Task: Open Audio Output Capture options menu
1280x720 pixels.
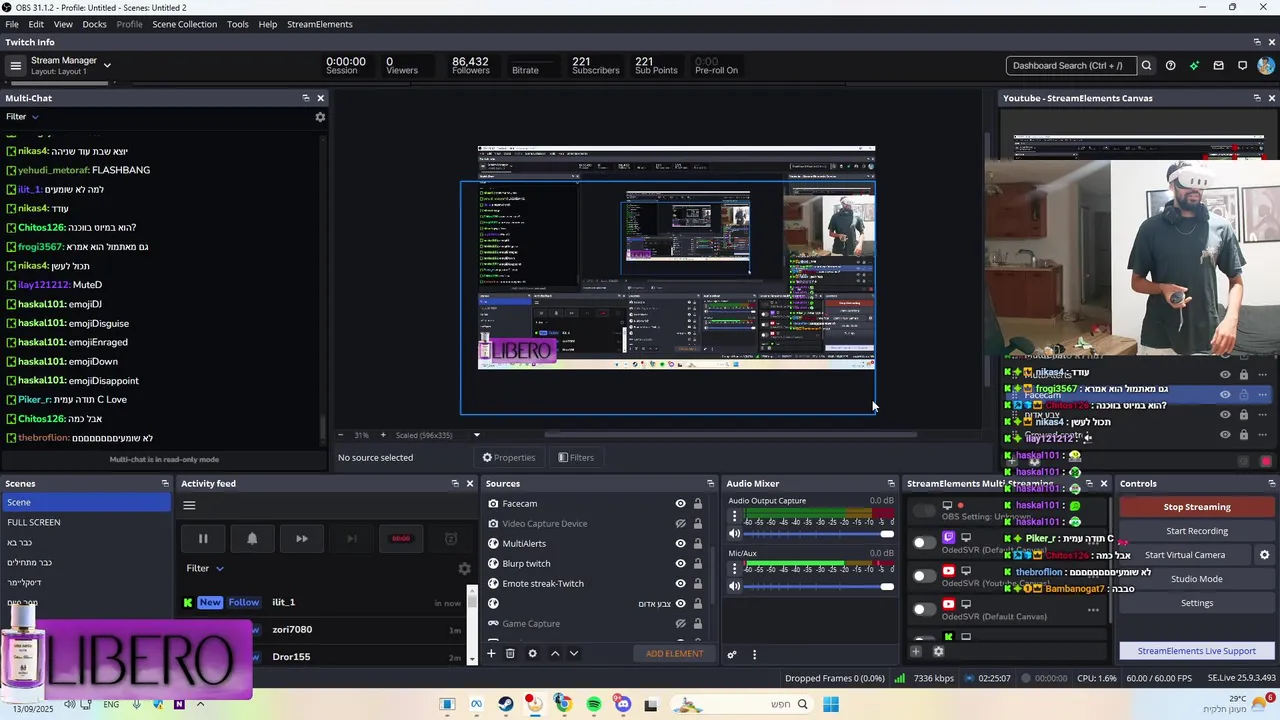Action: (735, 517)
